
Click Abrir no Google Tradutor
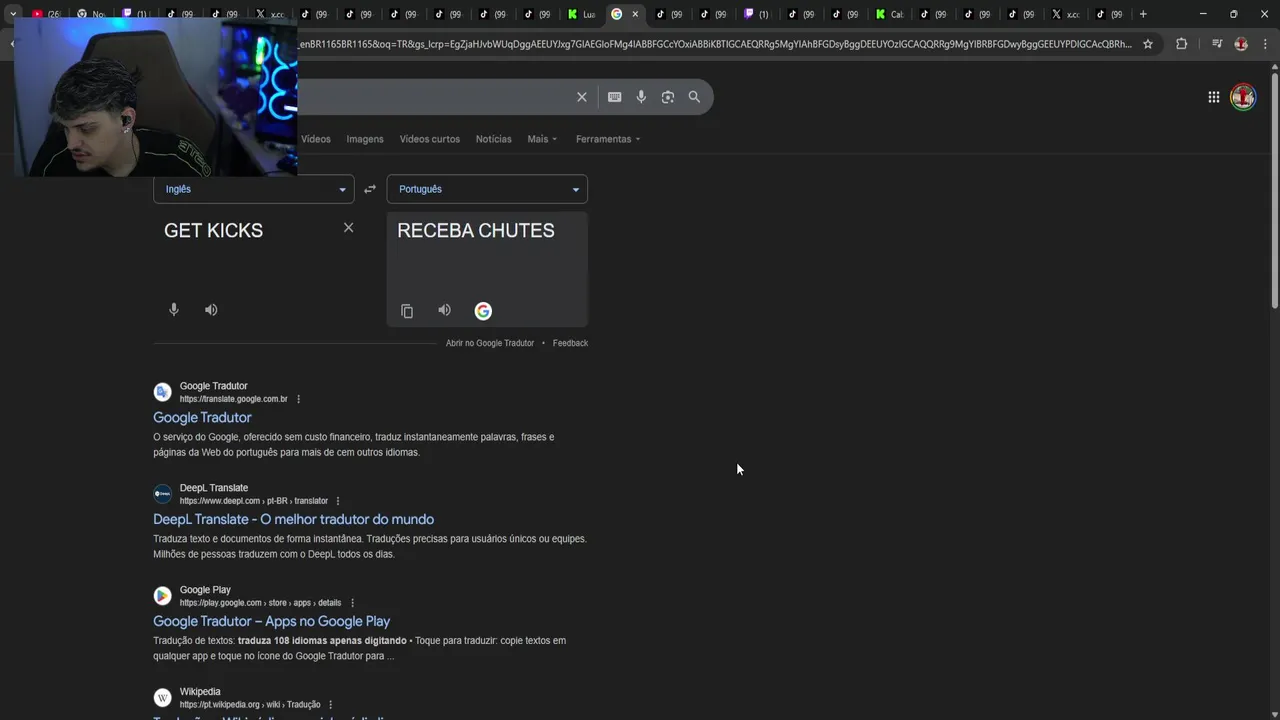point(490,343)
